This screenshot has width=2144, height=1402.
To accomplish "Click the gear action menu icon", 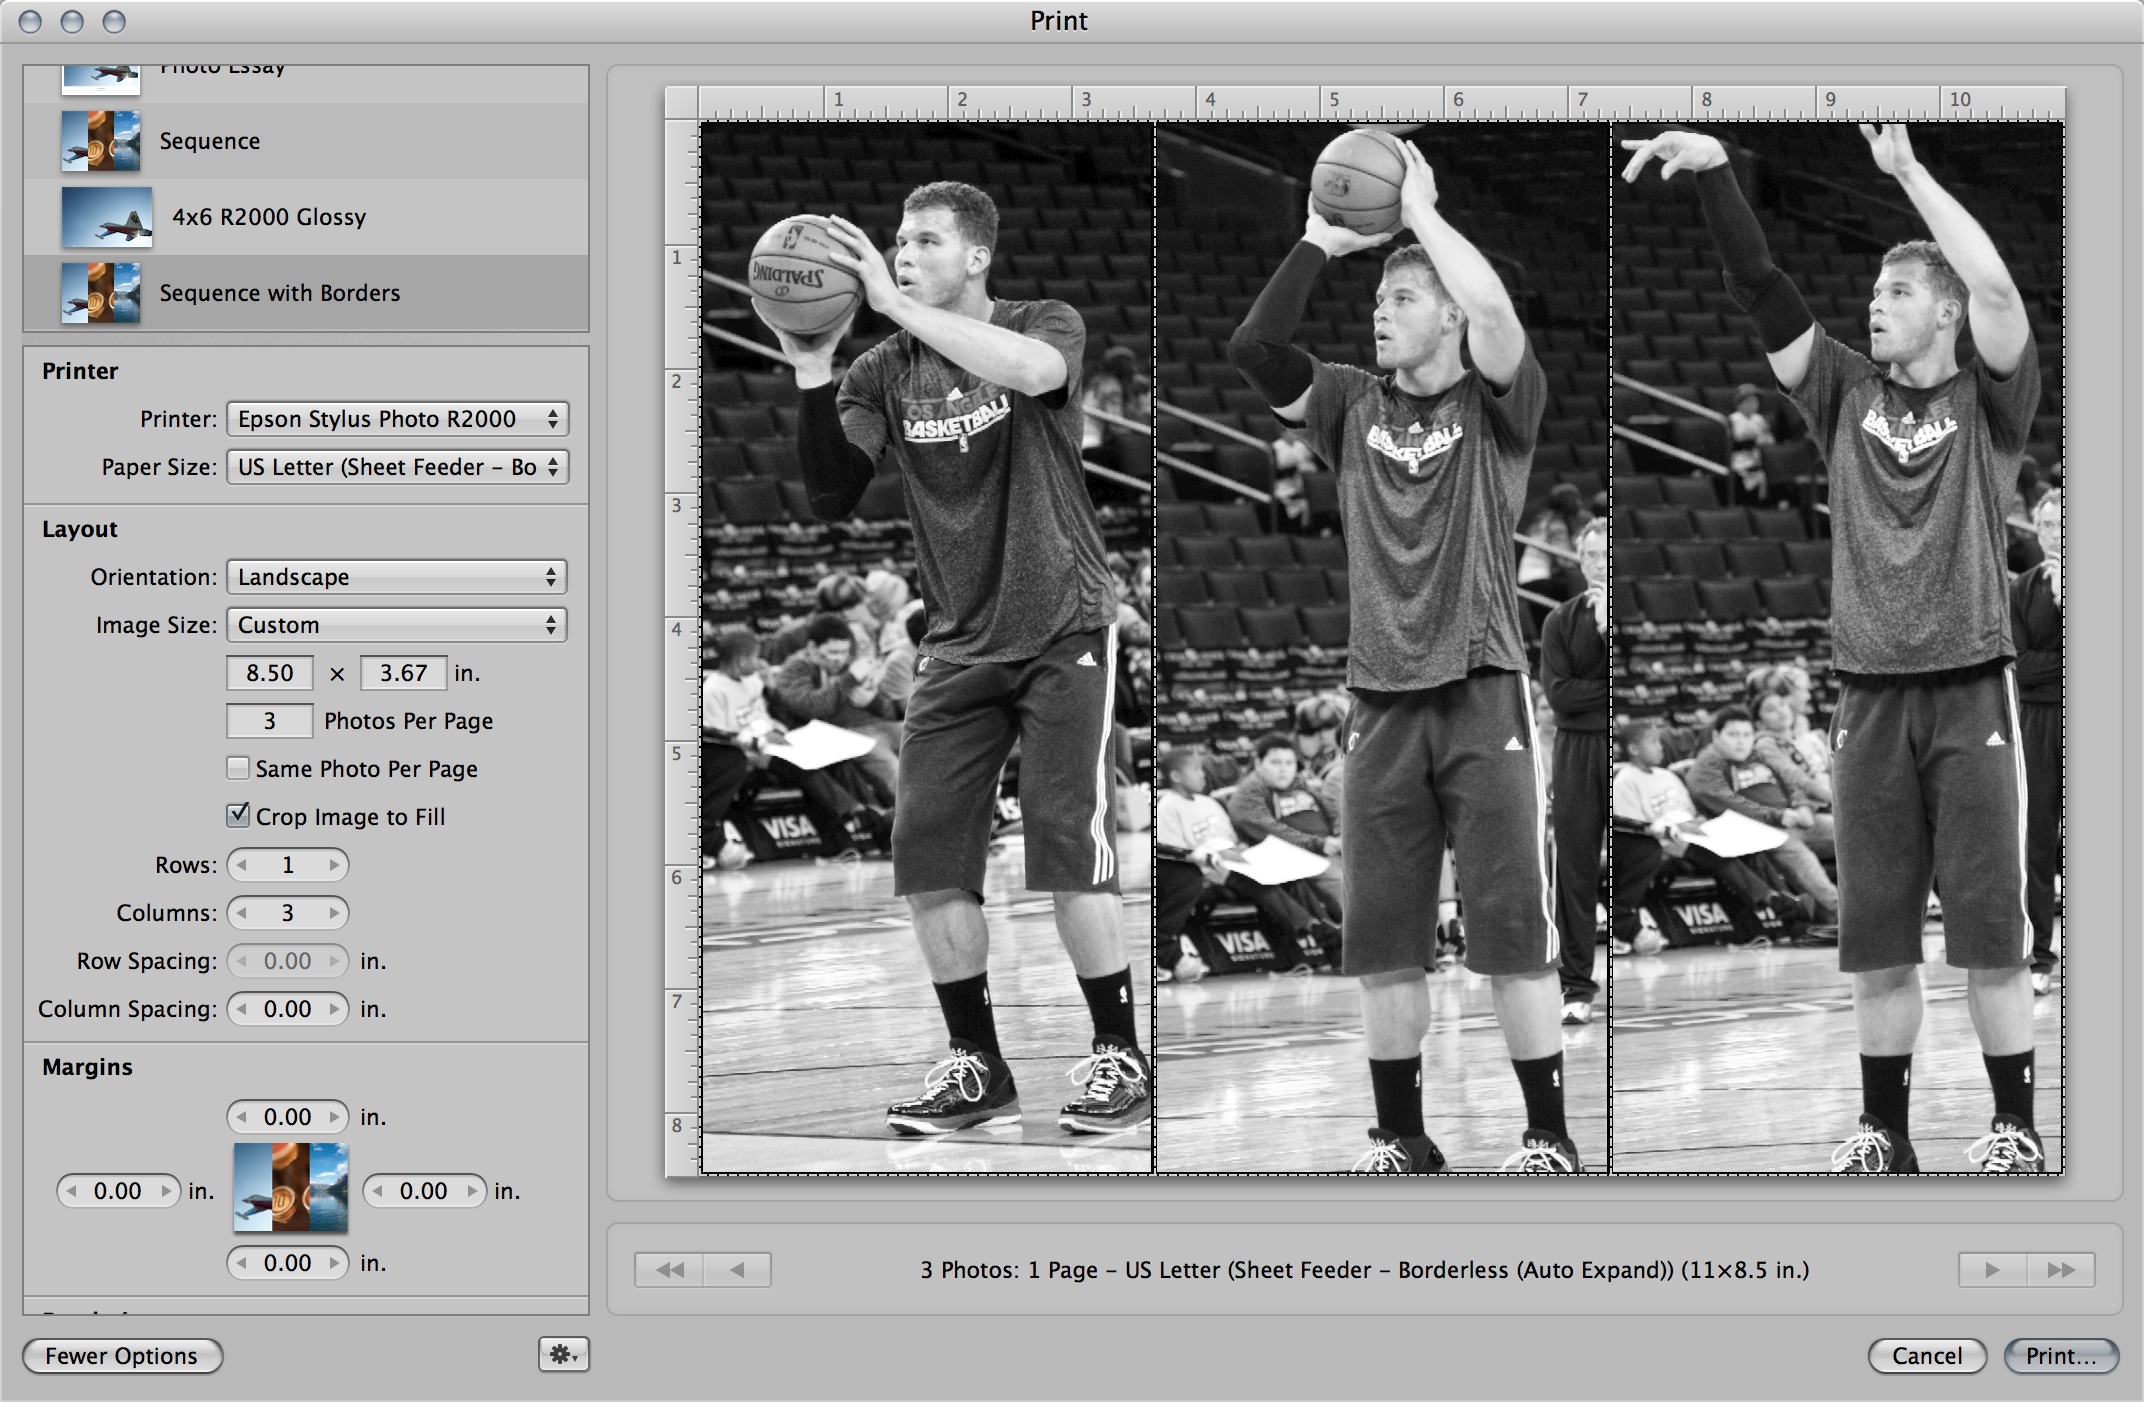I will pyautogui.click(x=563, y=1354).
